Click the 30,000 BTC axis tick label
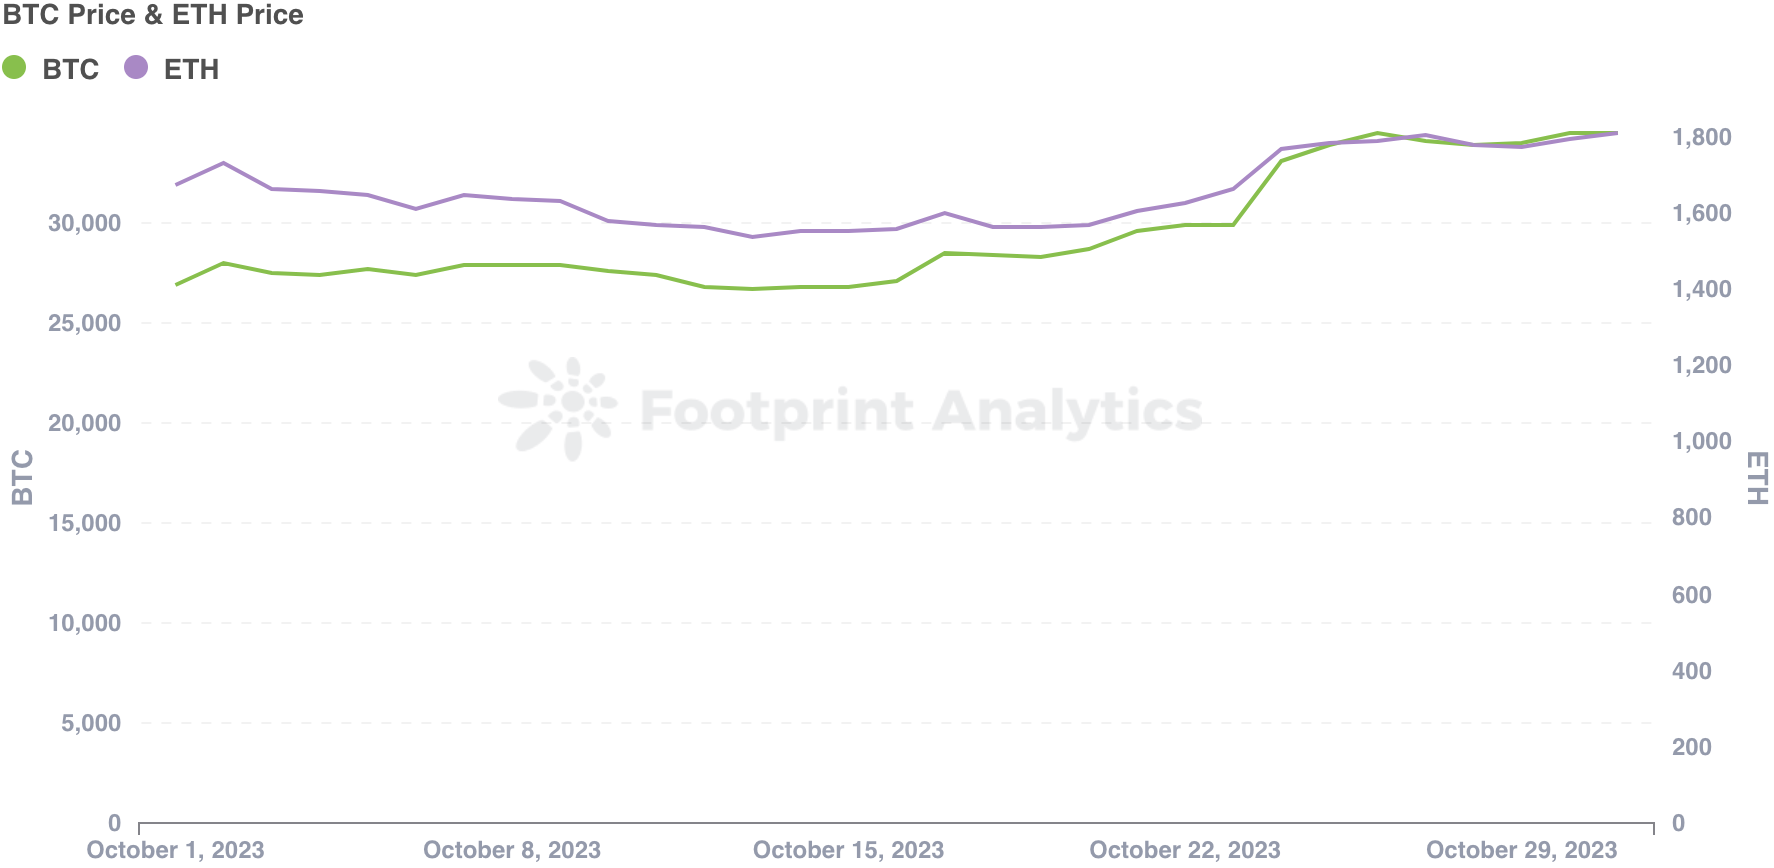The width and height of the screenshot is (1774, 868). [x=85, y=223]
